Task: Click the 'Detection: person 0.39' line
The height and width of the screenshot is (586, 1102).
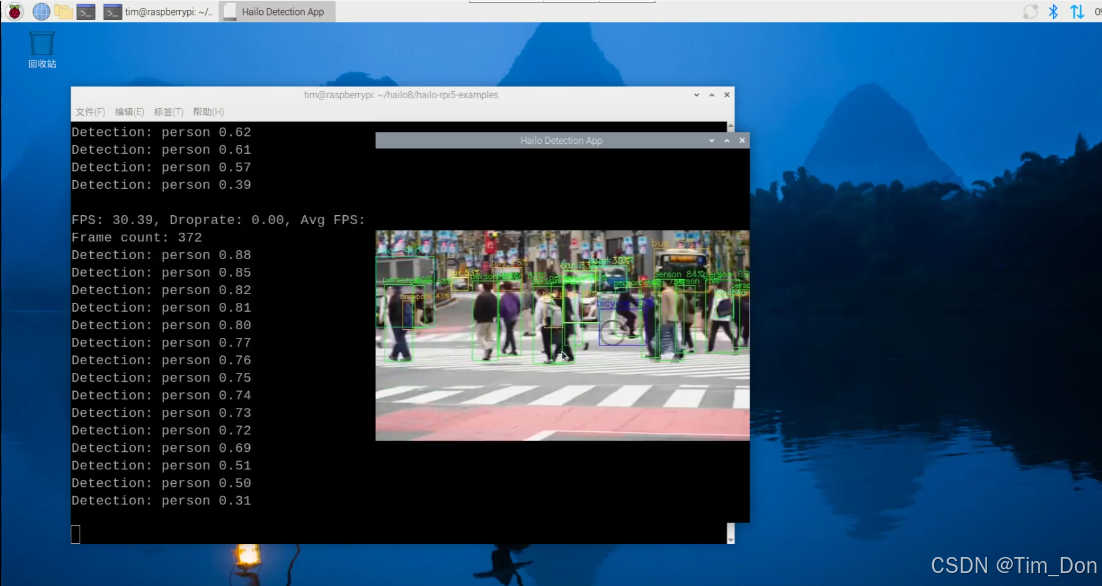Action: 161,185
